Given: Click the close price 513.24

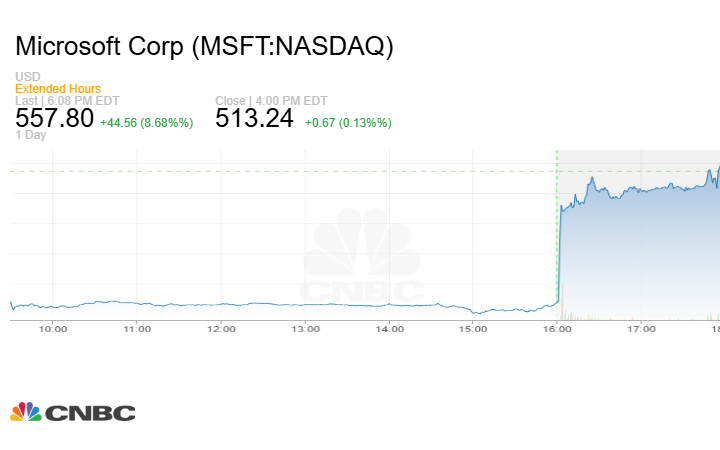Looking at the screenshot, I should 254,118.
